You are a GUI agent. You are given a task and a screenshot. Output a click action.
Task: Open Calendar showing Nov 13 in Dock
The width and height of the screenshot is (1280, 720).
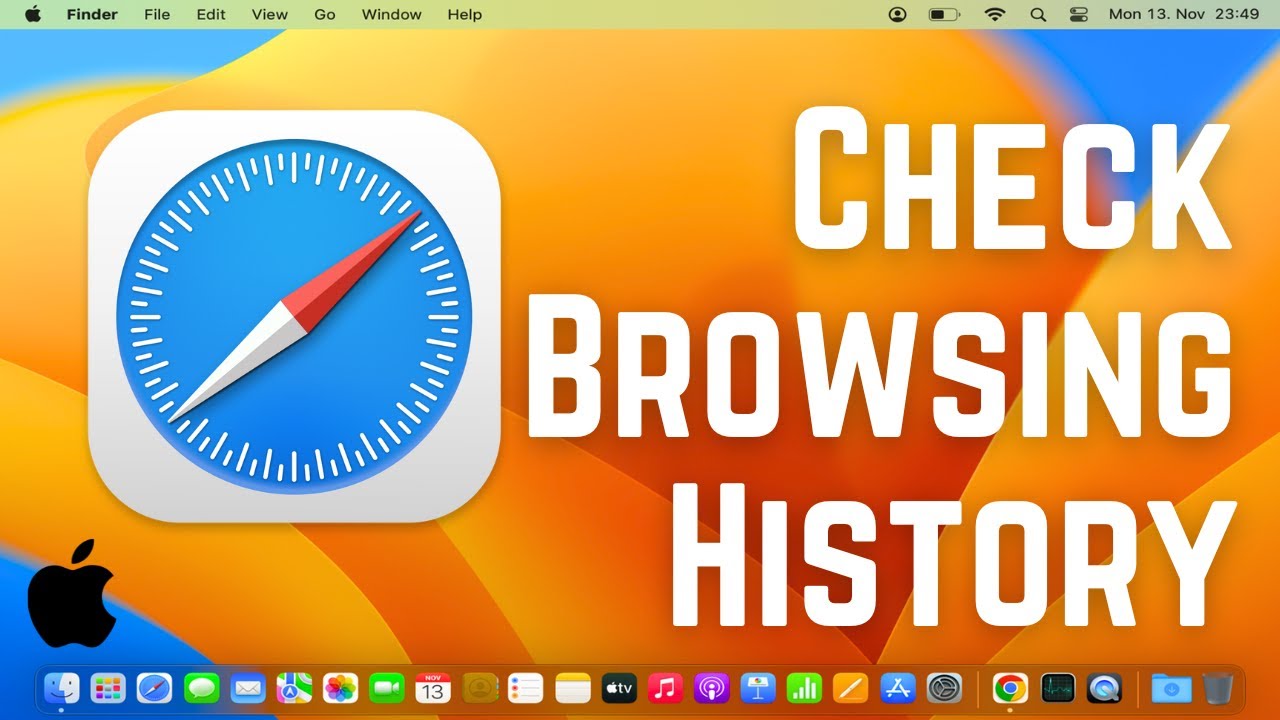pyautogui.click(x=433, y=688)
